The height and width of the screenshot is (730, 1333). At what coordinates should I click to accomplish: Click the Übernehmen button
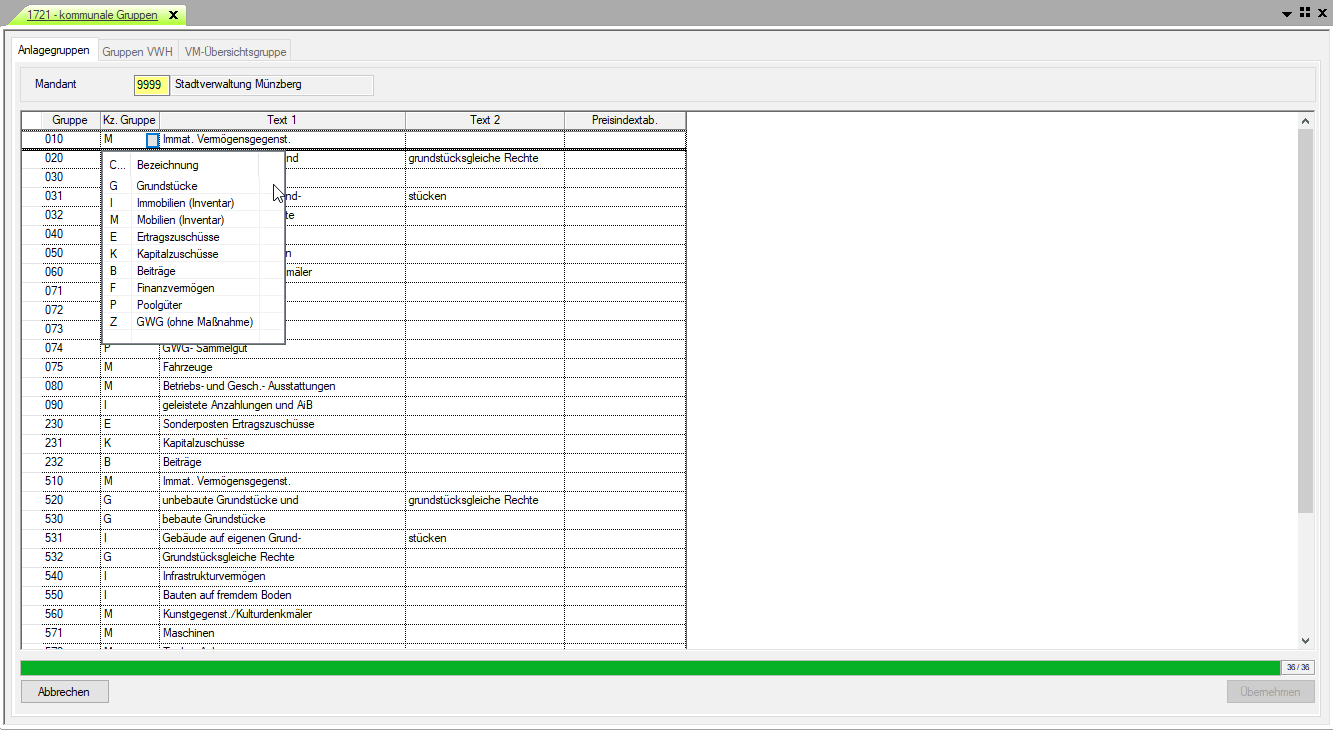1270,692
